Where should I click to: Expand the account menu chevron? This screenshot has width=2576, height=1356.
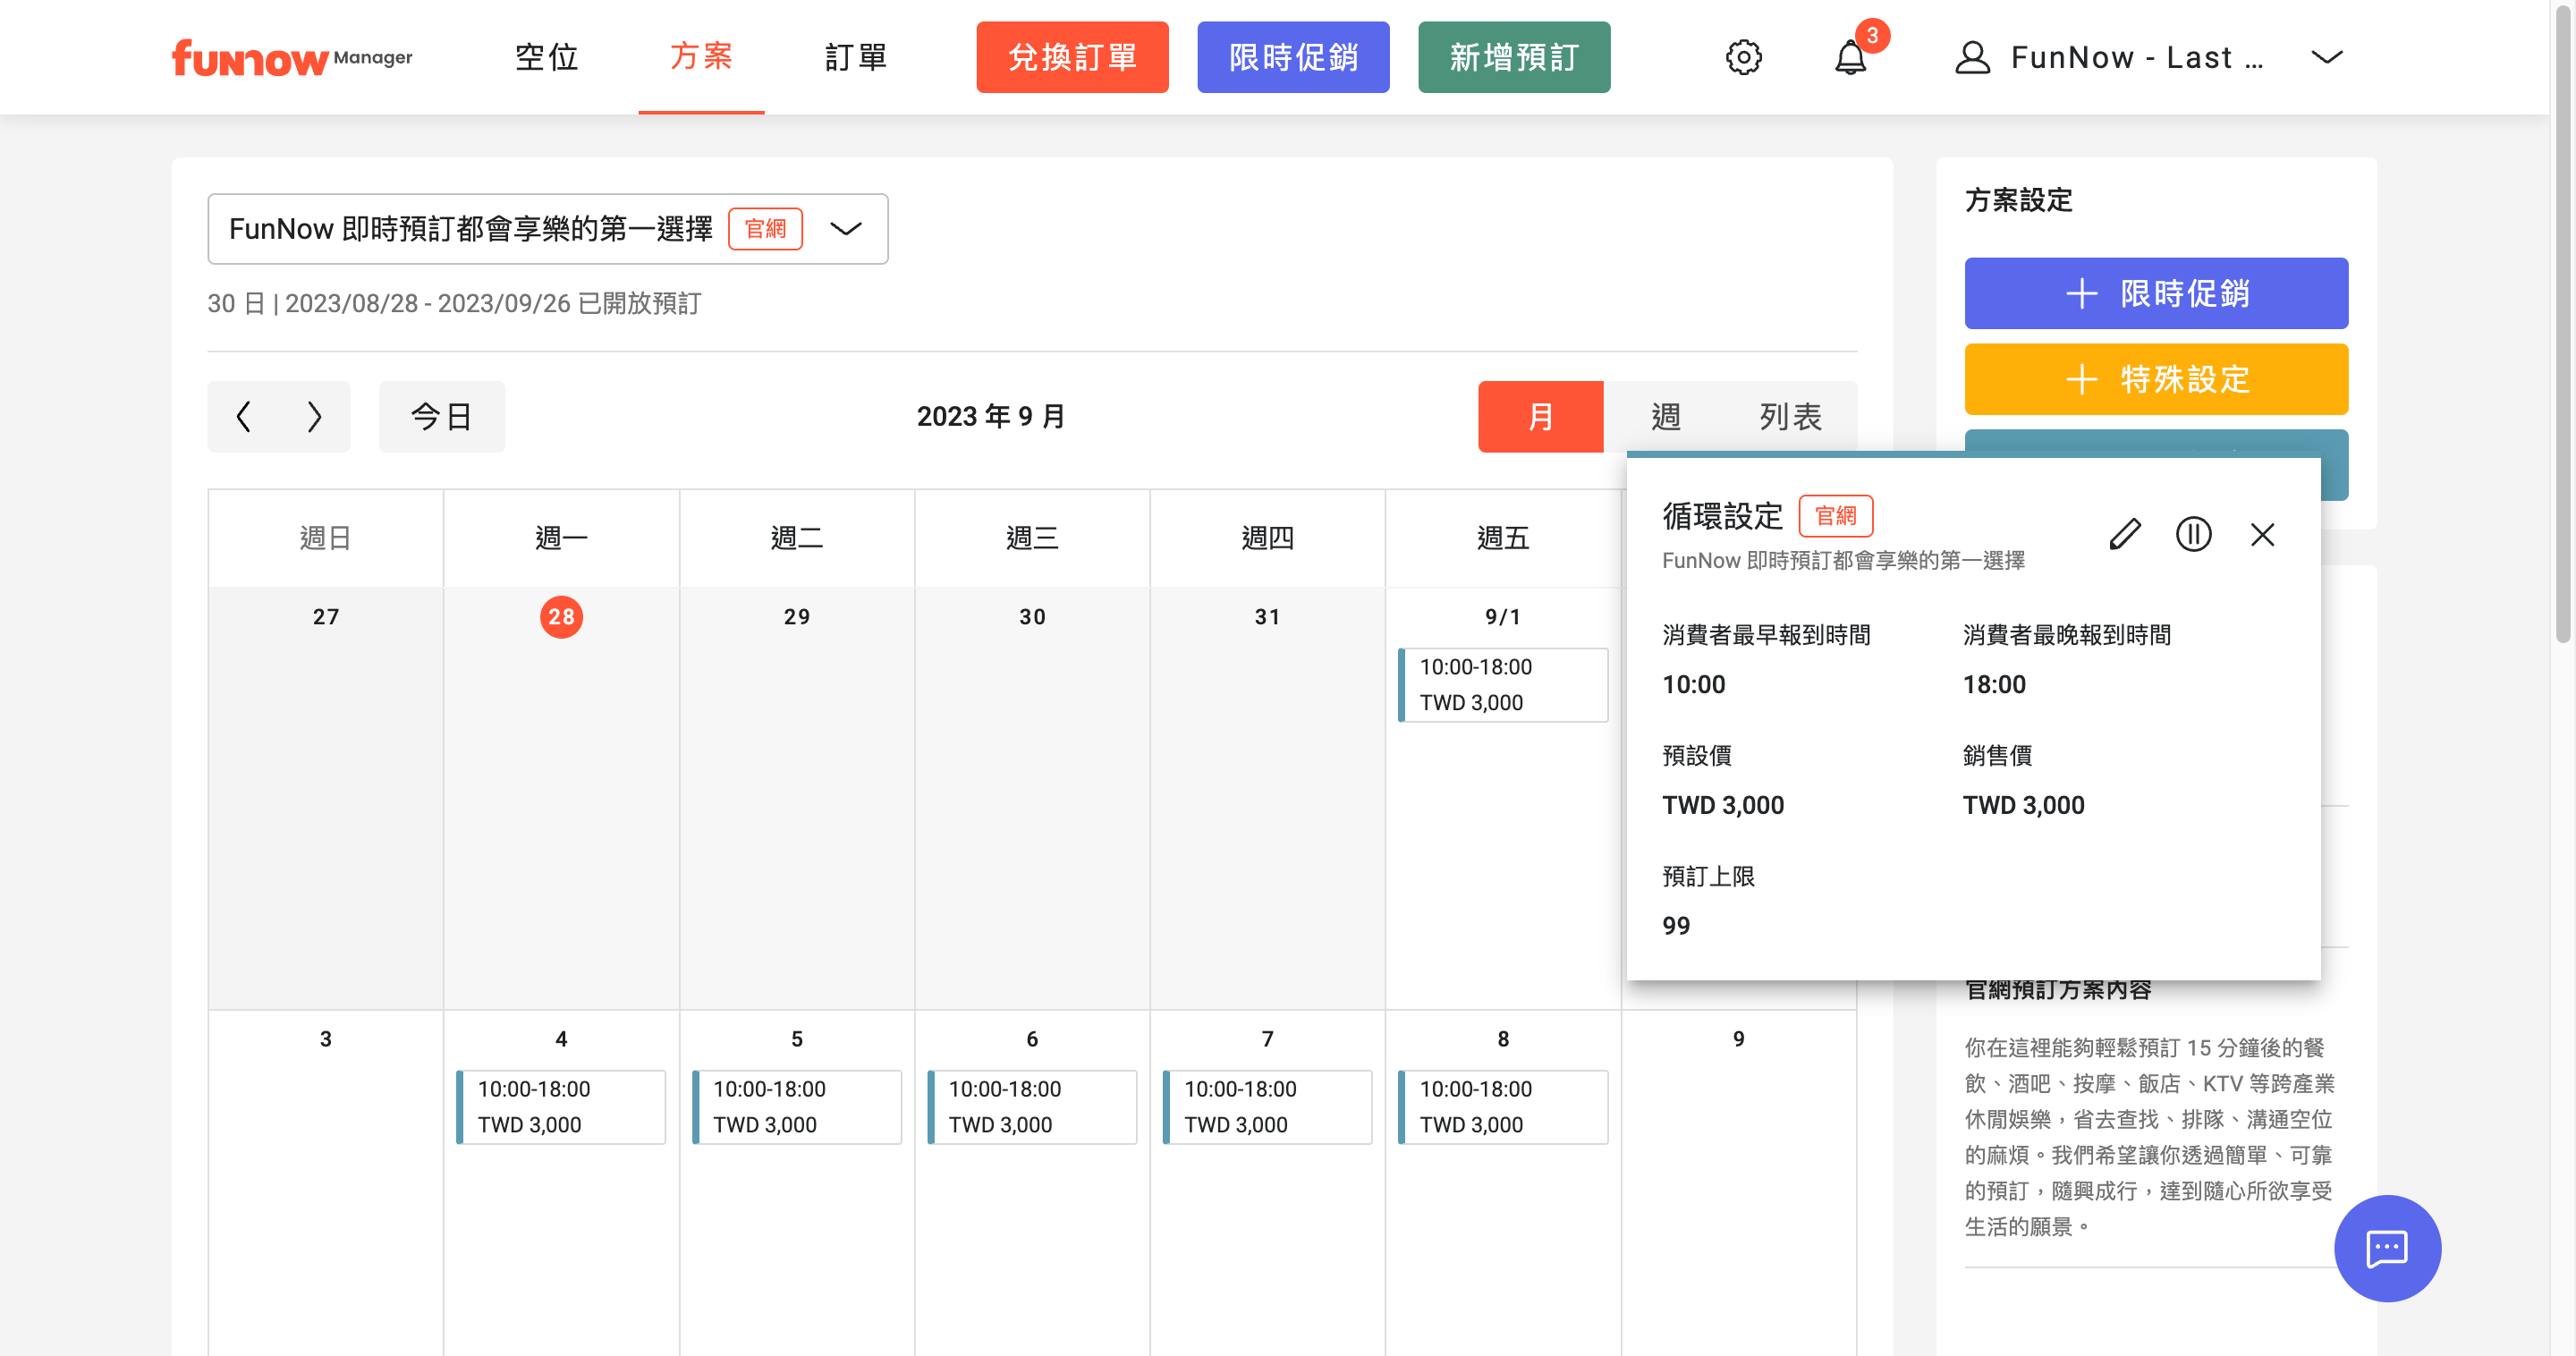point(2327,57)
